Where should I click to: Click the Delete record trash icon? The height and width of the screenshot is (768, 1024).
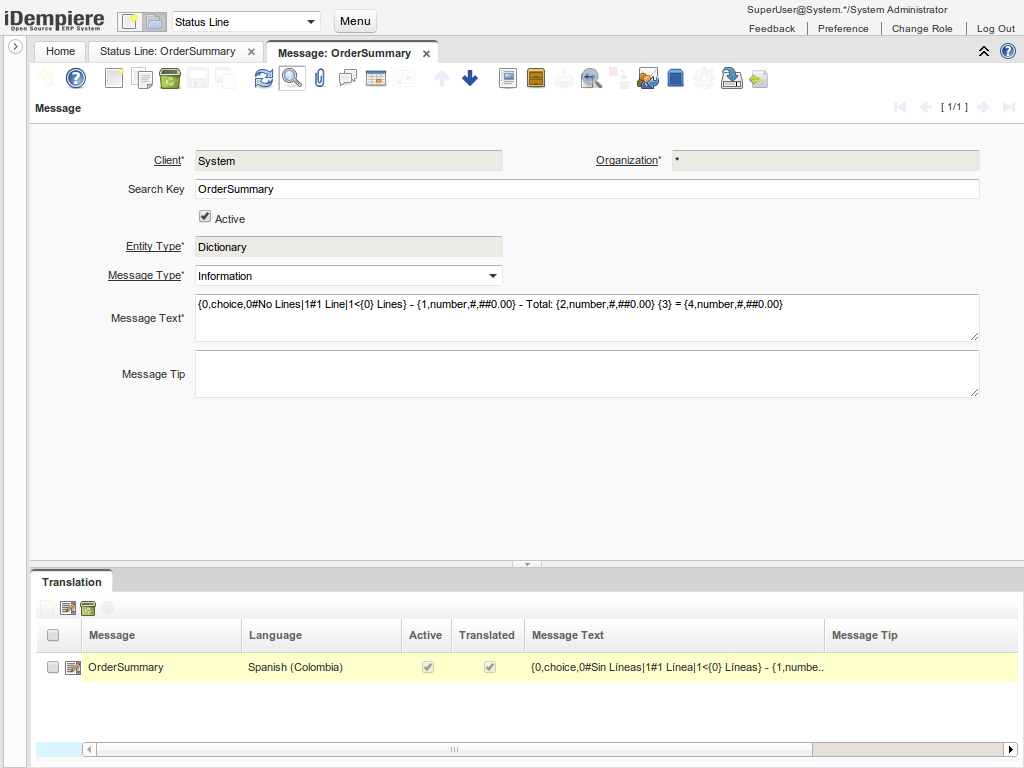(170, 78)
